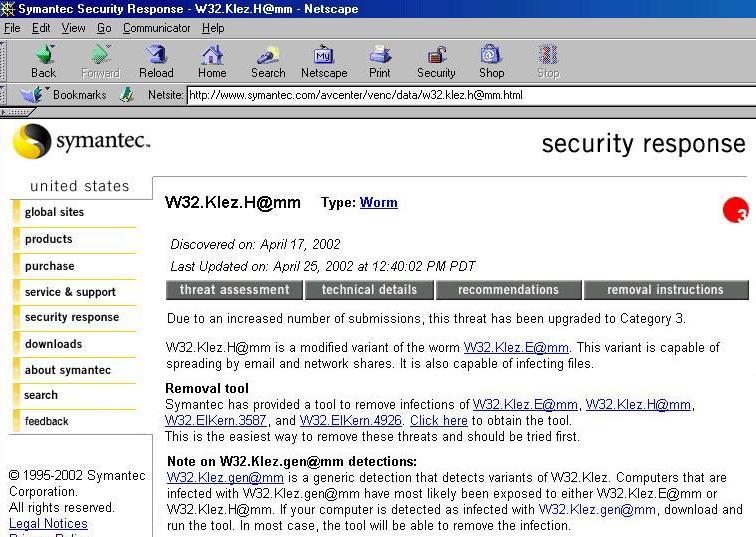This screenshot has width=756, height=537.
Task: Select global sites in sidebar
Action: tap(54, 212)
